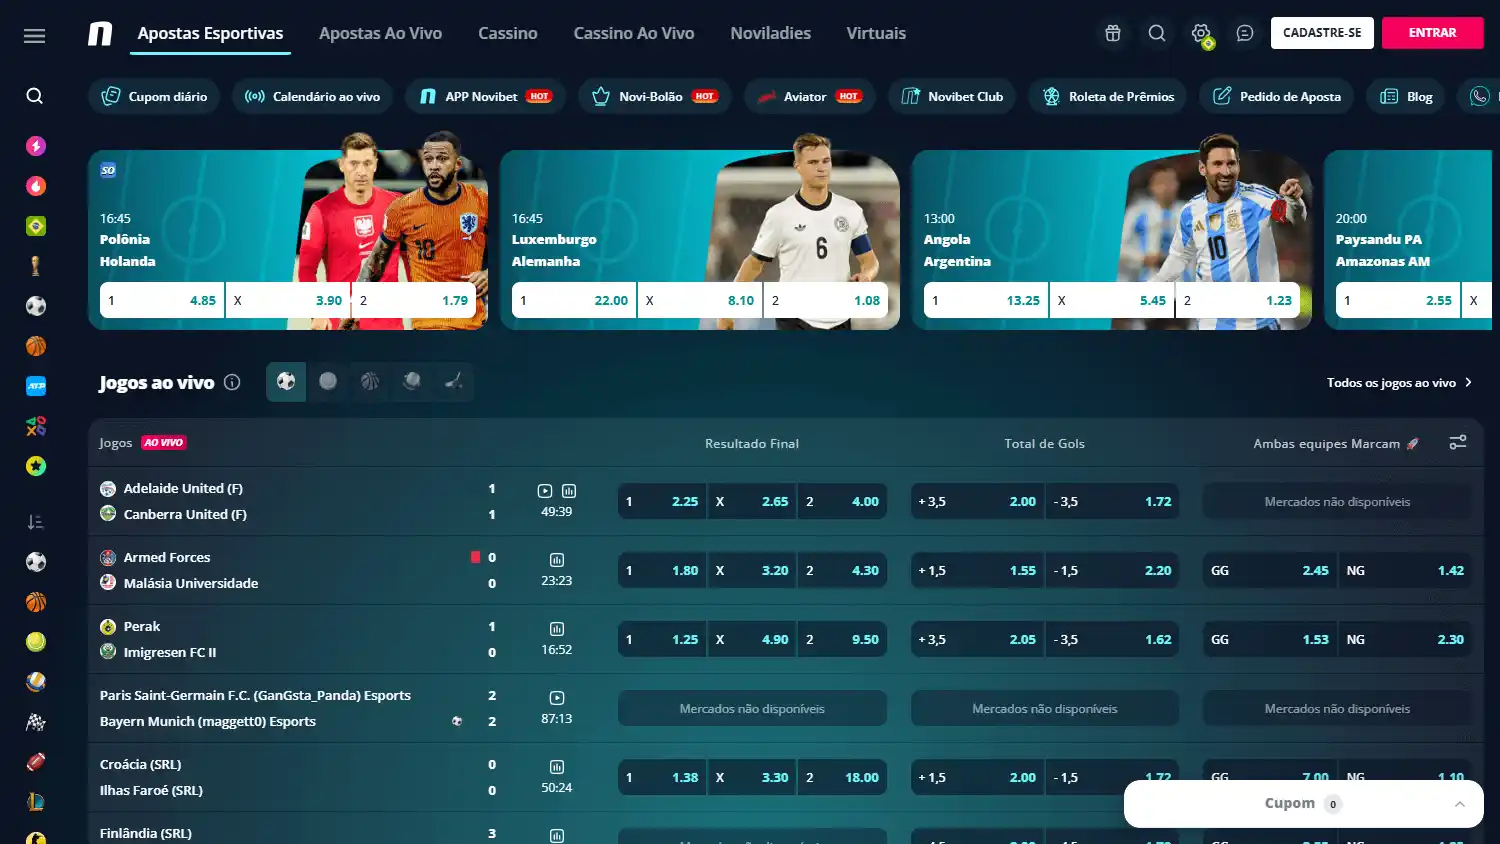Image resolution: width=1500 pixels, height=844 pixels.
Task: Select Paysandu PA win odds 2.55
Action: pyautogui.click(x=1398, y=300)
